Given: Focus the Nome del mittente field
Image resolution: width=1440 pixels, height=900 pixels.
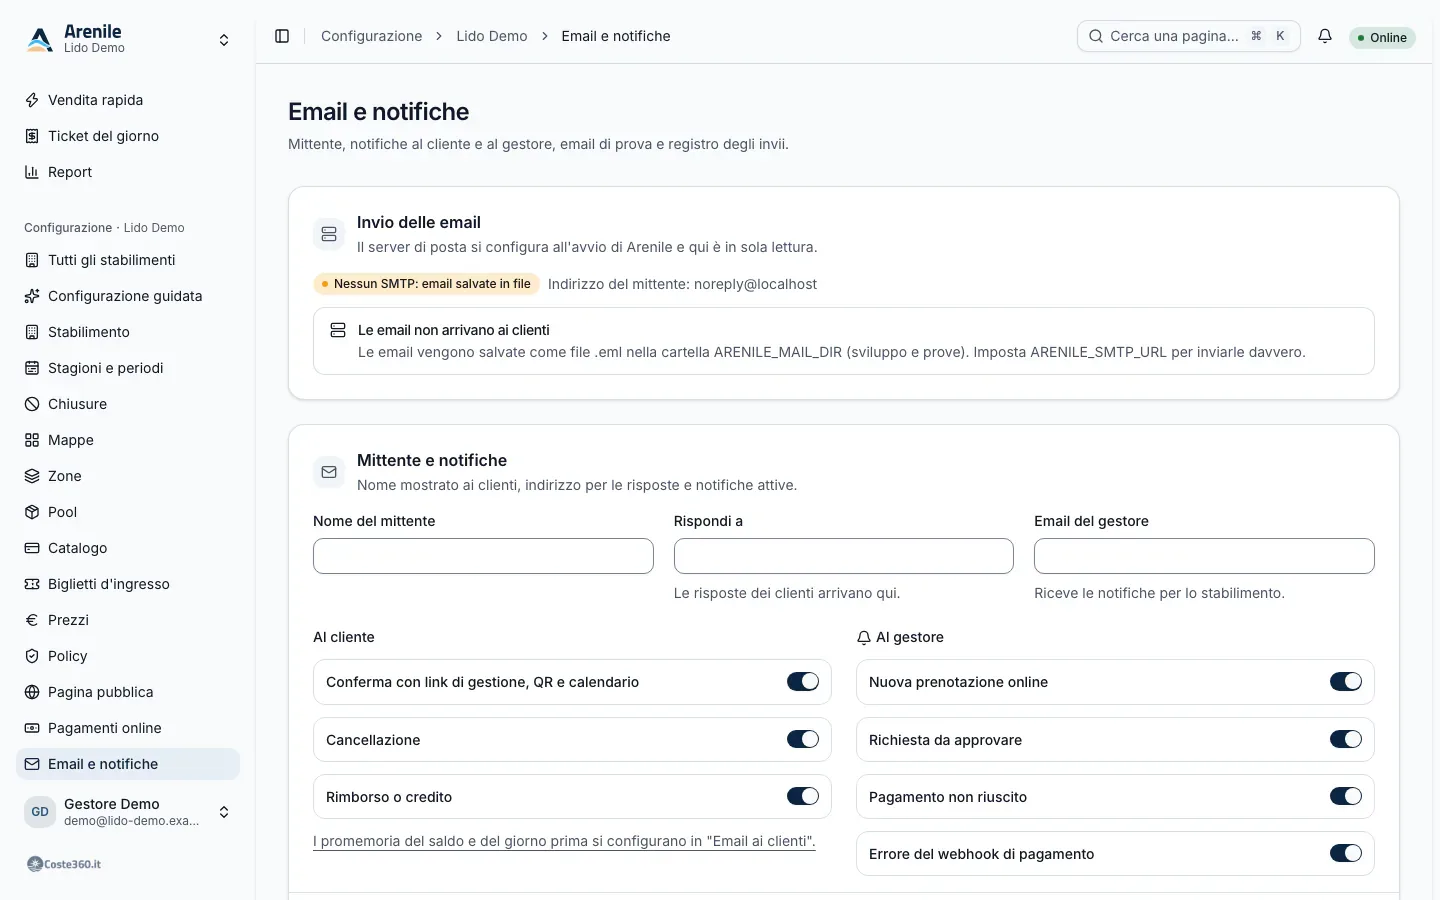Looking at the screenshot, I should tap(483, 556).
